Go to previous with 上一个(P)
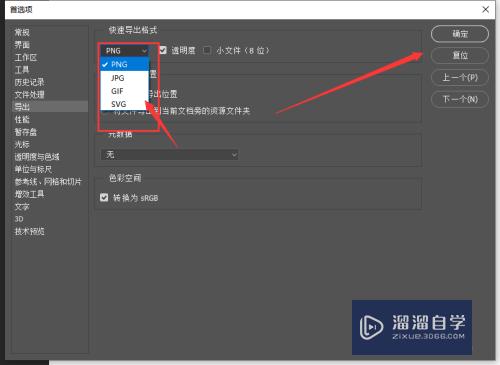This screenshot has width=500, height=365. click(x=460, y=77)
